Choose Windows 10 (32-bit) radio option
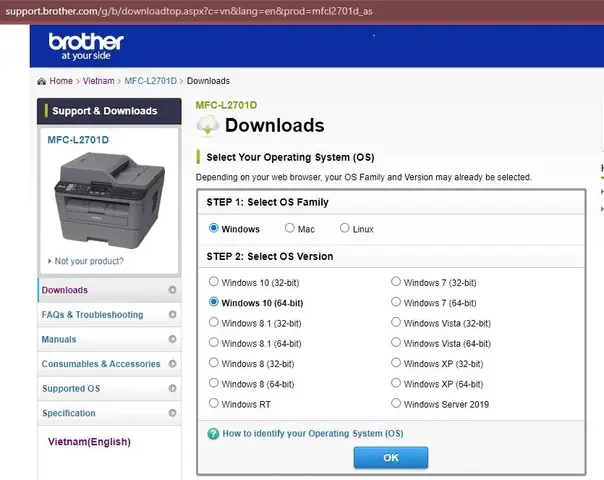The width and height of the screenshot is (604, 480). click(213, 282)
